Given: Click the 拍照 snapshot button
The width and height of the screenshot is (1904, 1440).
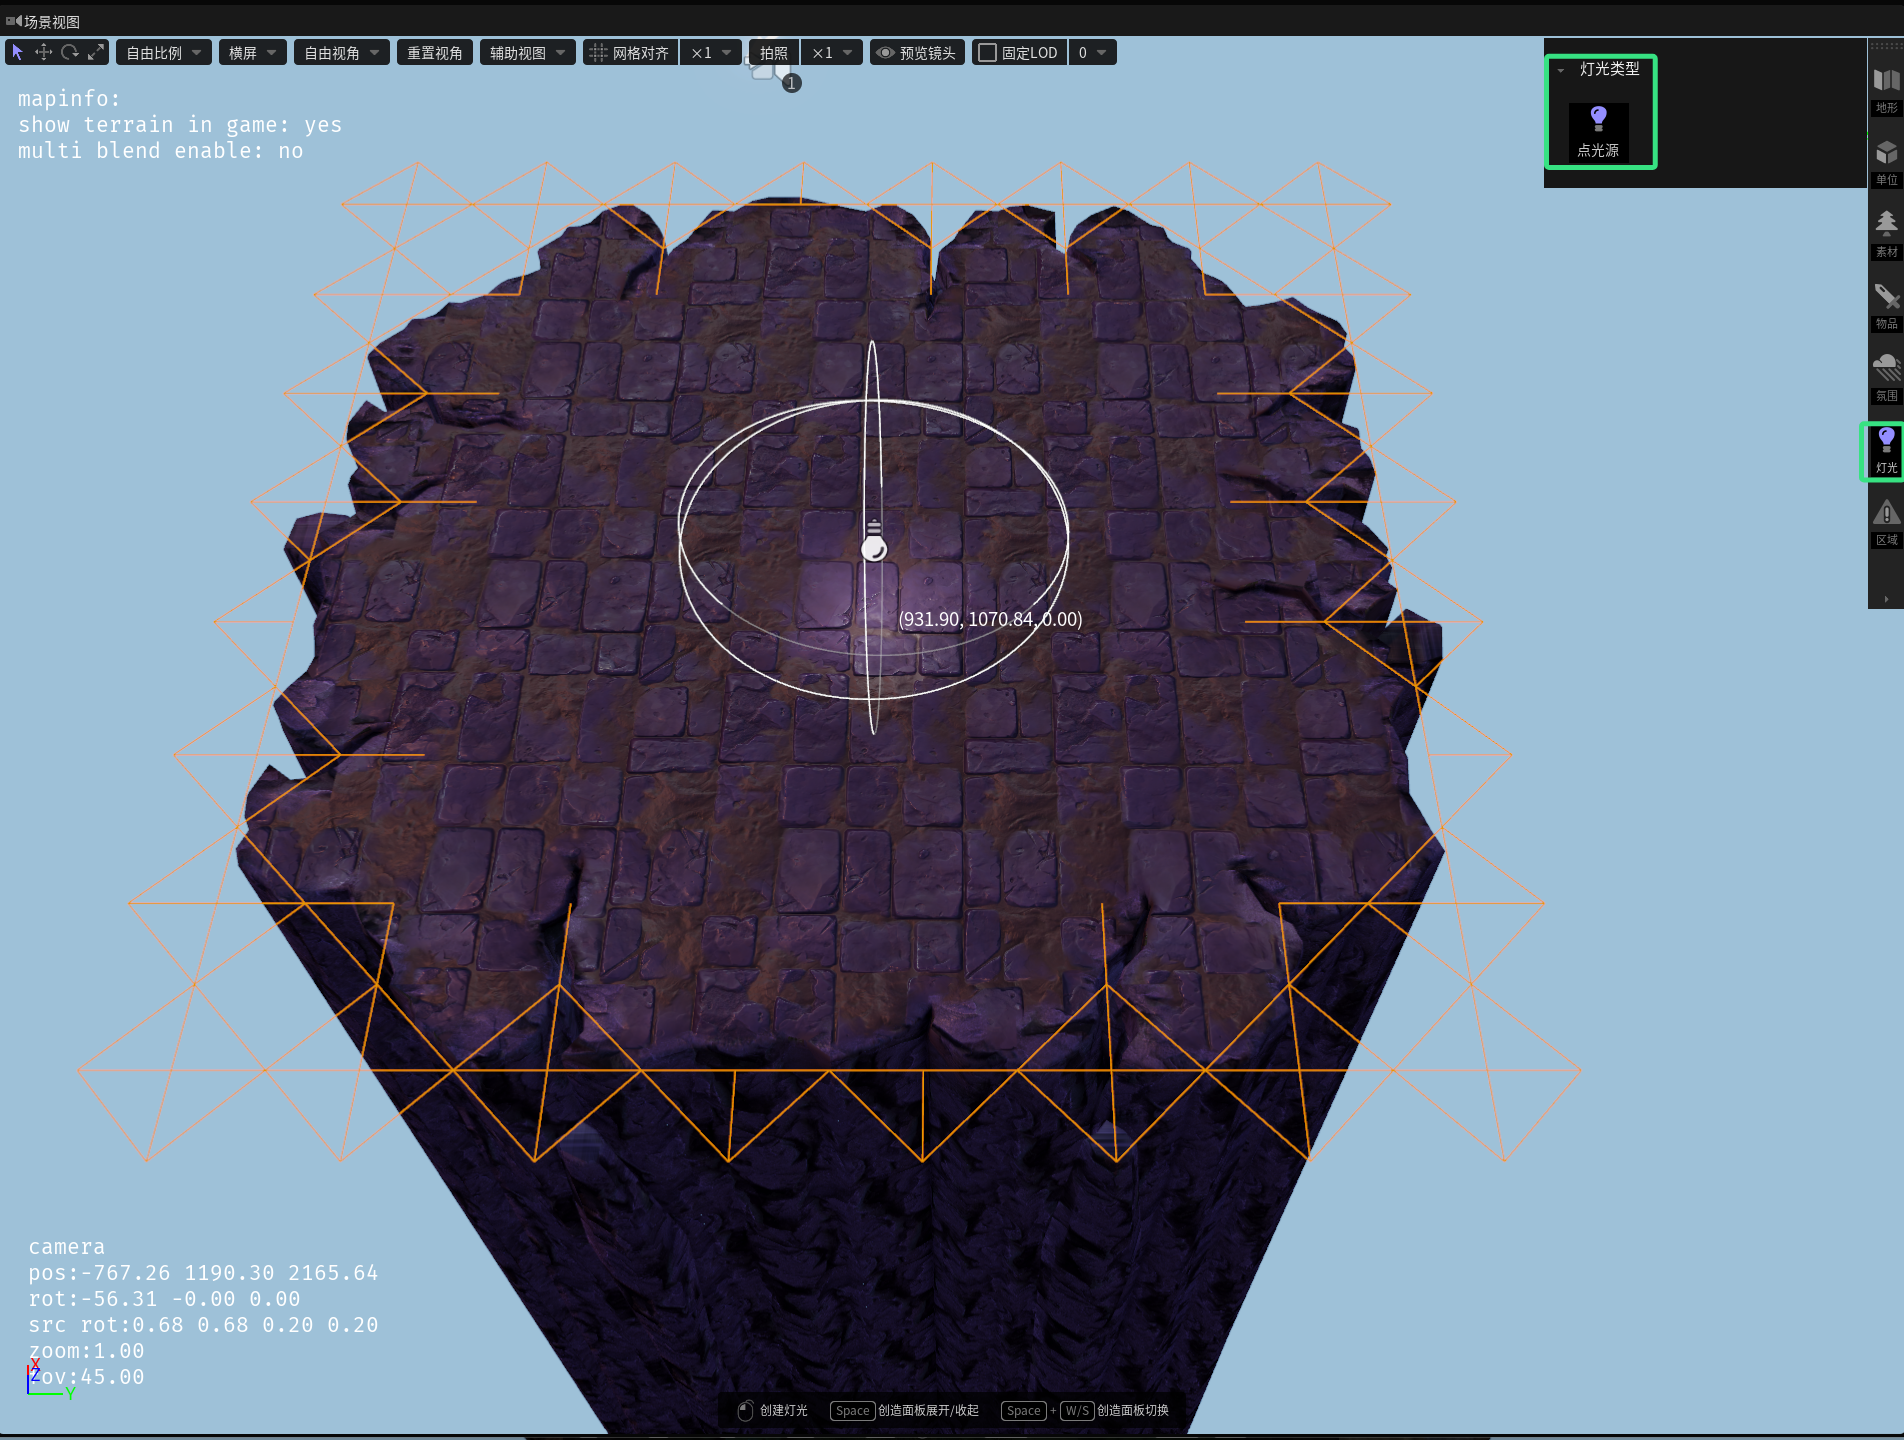Looking at the screenshot, I should coord(774,52).
